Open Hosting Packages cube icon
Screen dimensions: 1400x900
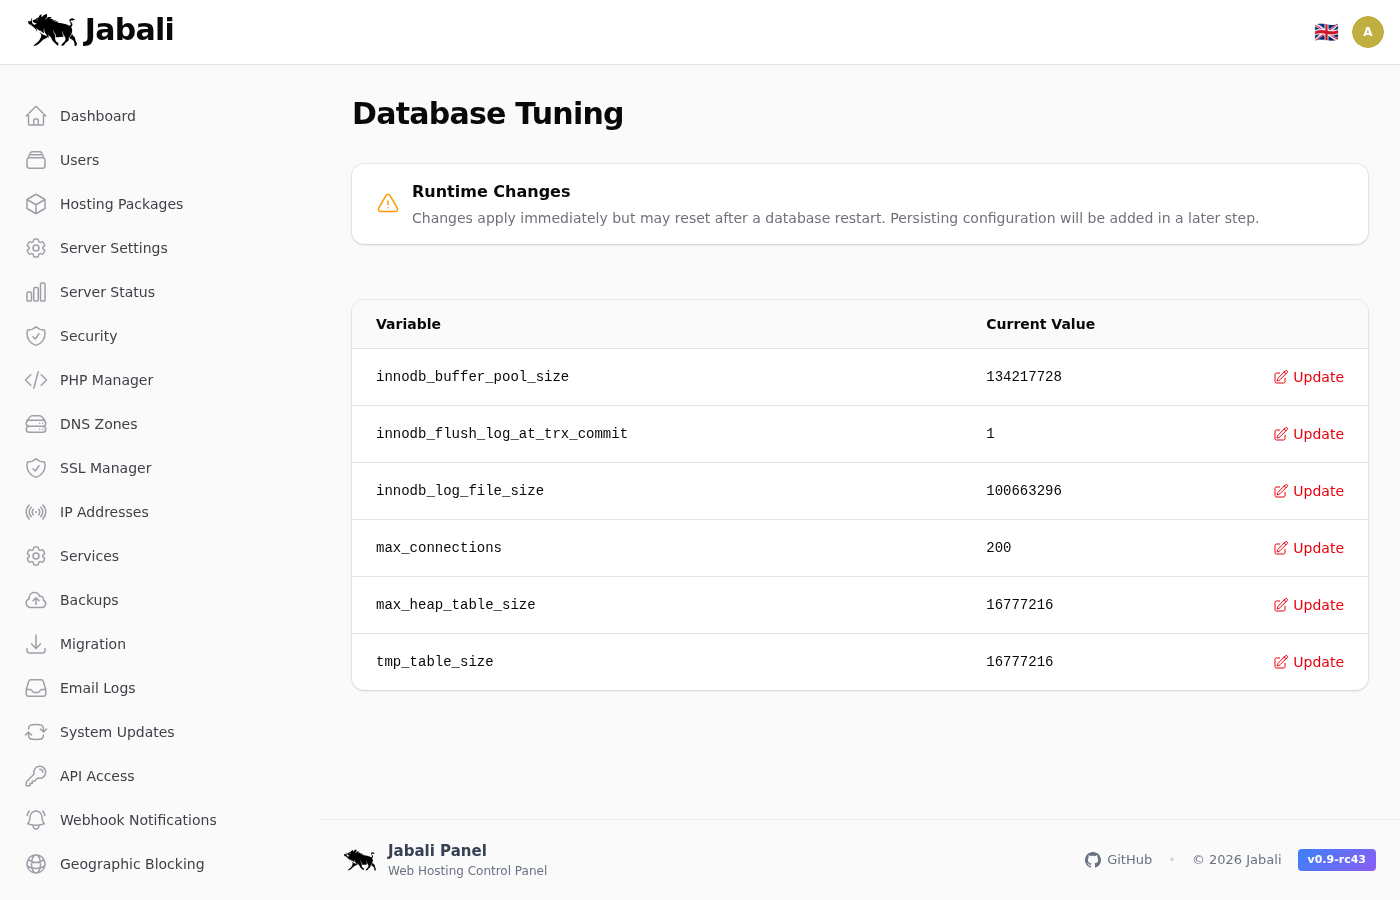[x=36, y=204]
